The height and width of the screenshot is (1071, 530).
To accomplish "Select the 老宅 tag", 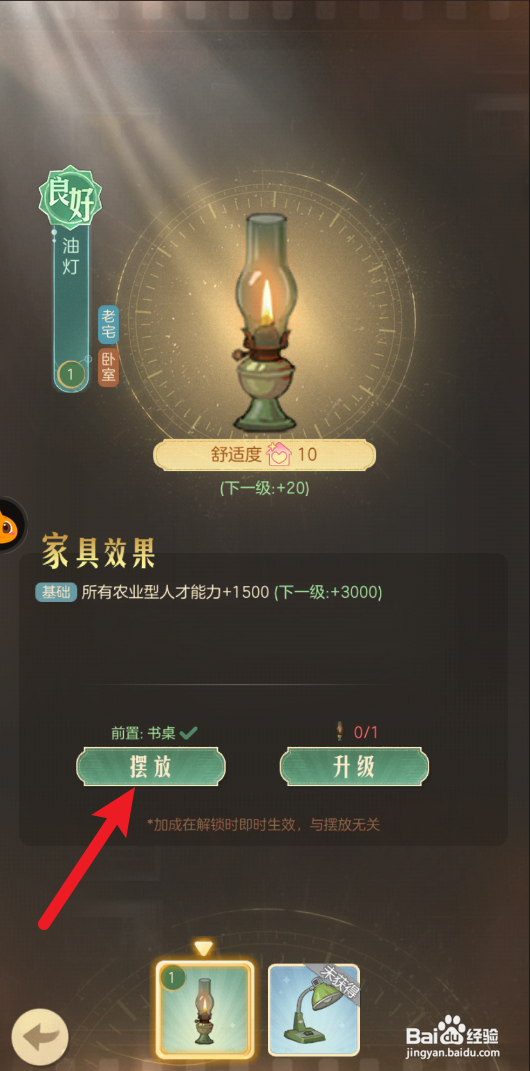I will pyautogui.click(x=109, y=324).
